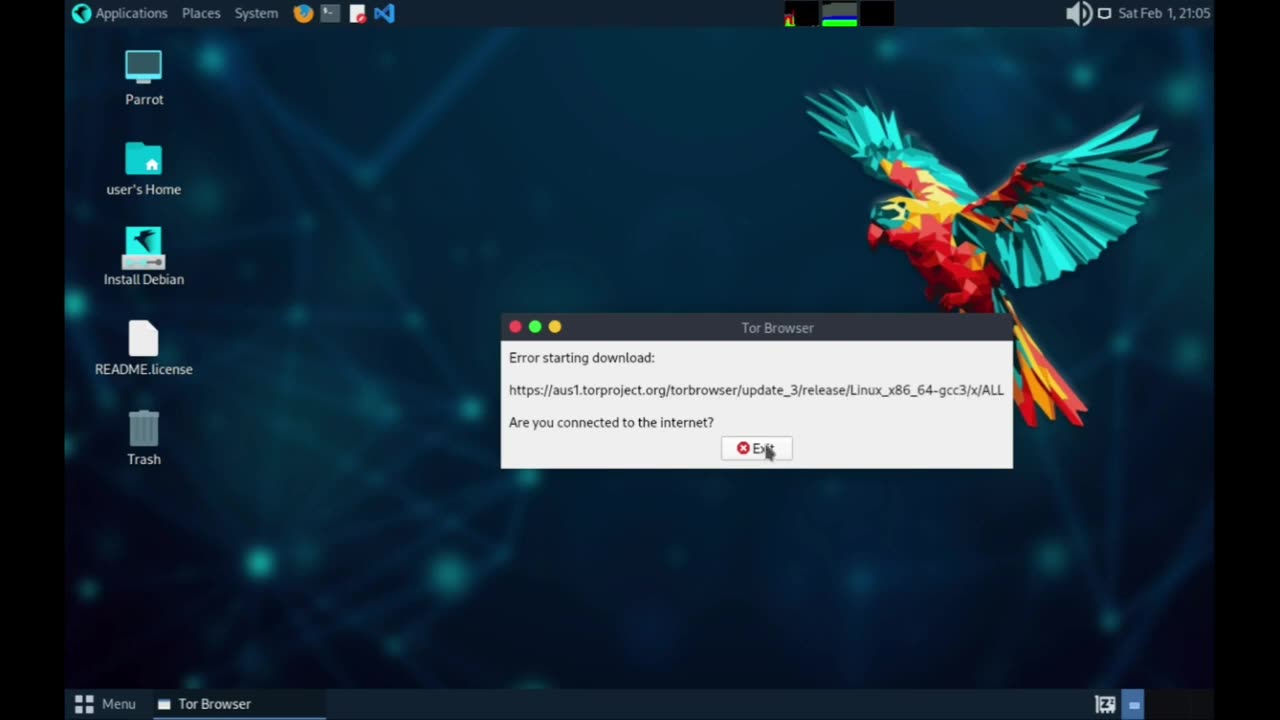The image size is (1280, 720).
Task: Select the Install Debian desktop icon
Action: 144,257
